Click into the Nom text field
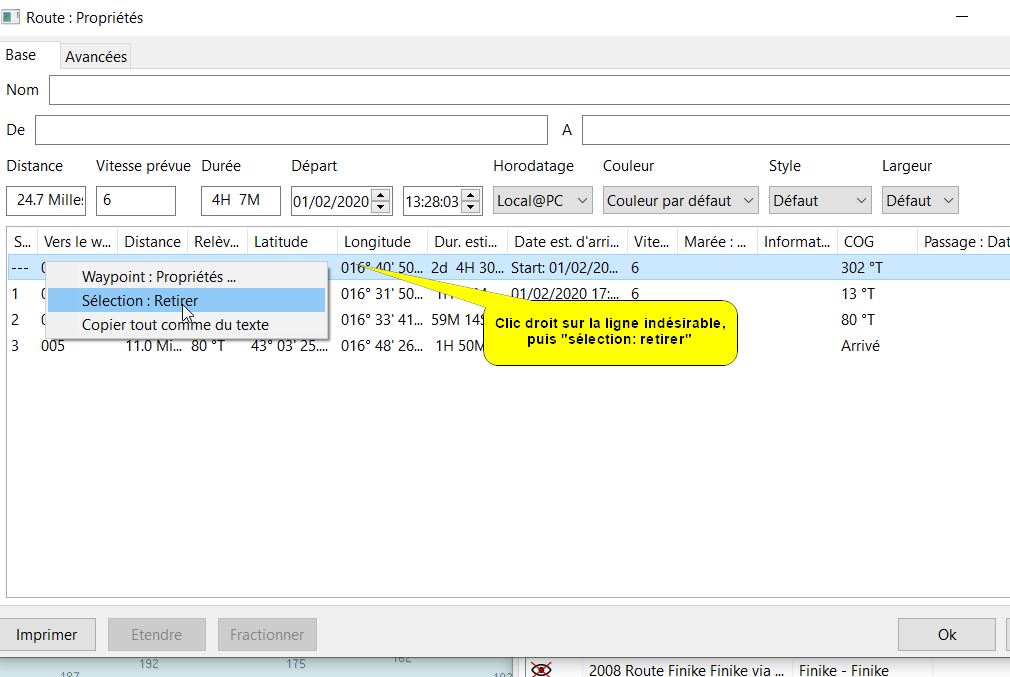 (528, 90)
